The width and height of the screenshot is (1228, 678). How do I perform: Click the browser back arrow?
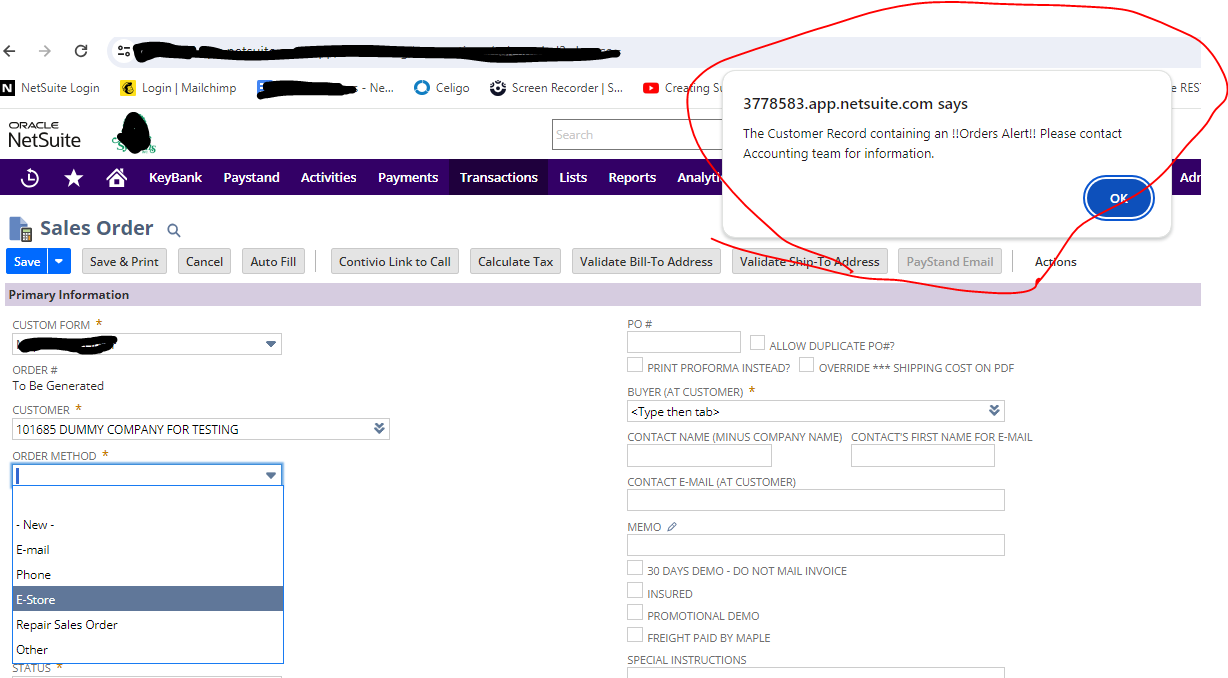pos(10,51)
